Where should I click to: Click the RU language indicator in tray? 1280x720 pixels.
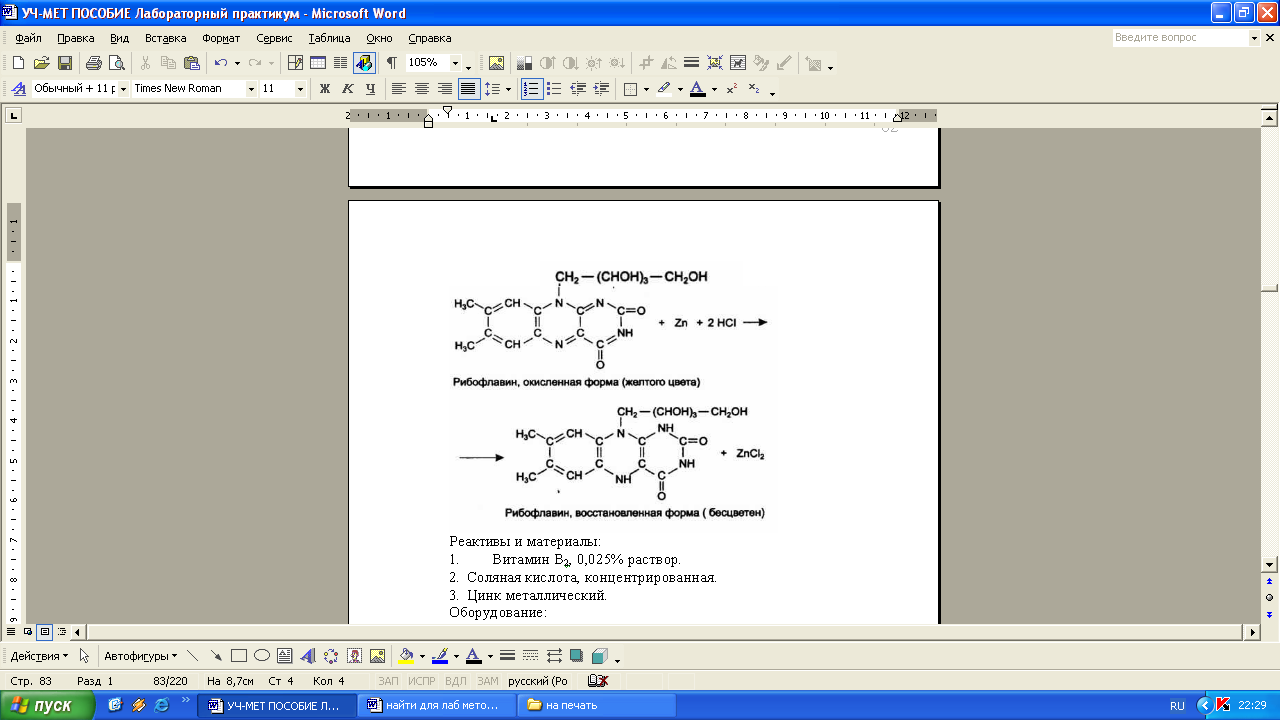[1177, 705]
